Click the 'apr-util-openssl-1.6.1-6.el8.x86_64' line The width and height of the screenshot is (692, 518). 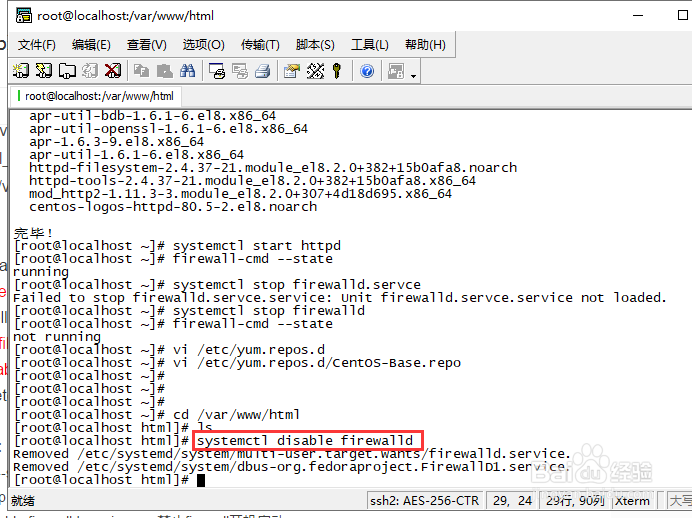169,129
